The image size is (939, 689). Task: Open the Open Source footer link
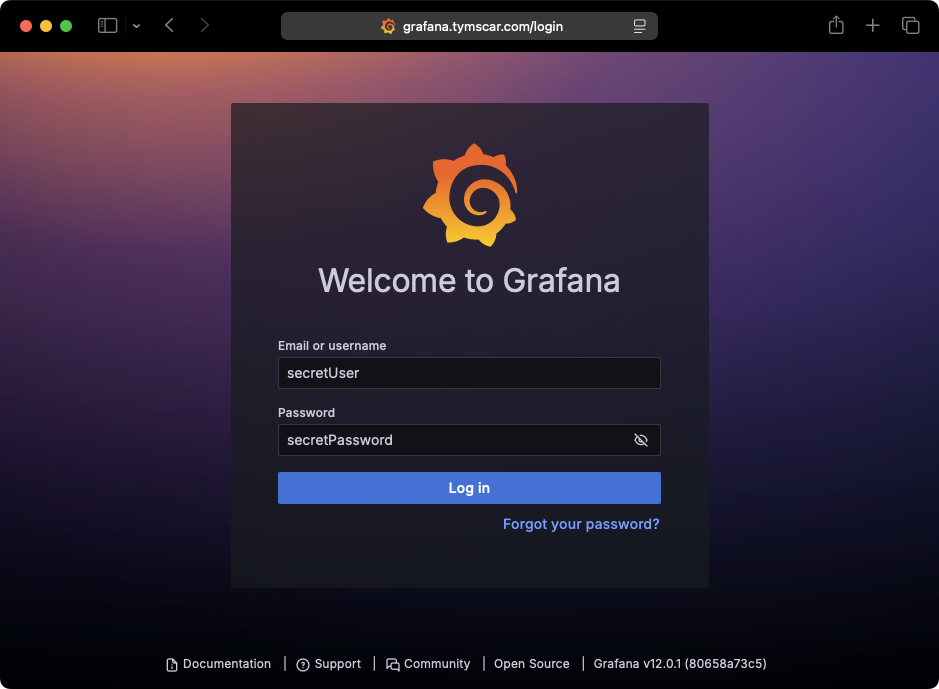click(531, 664)
